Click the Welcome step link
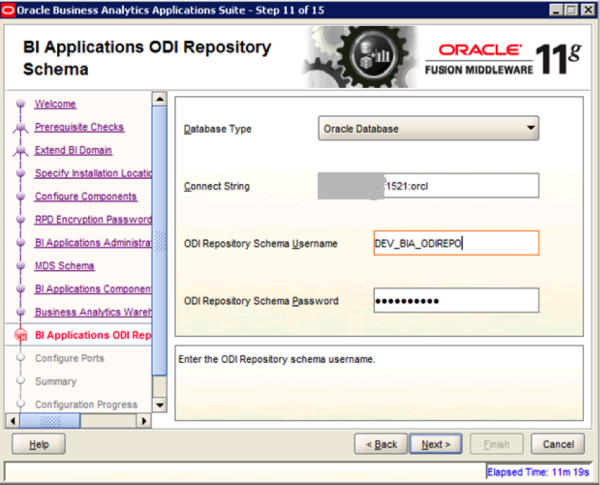This screenshot has height=485, width=600. 55,104
